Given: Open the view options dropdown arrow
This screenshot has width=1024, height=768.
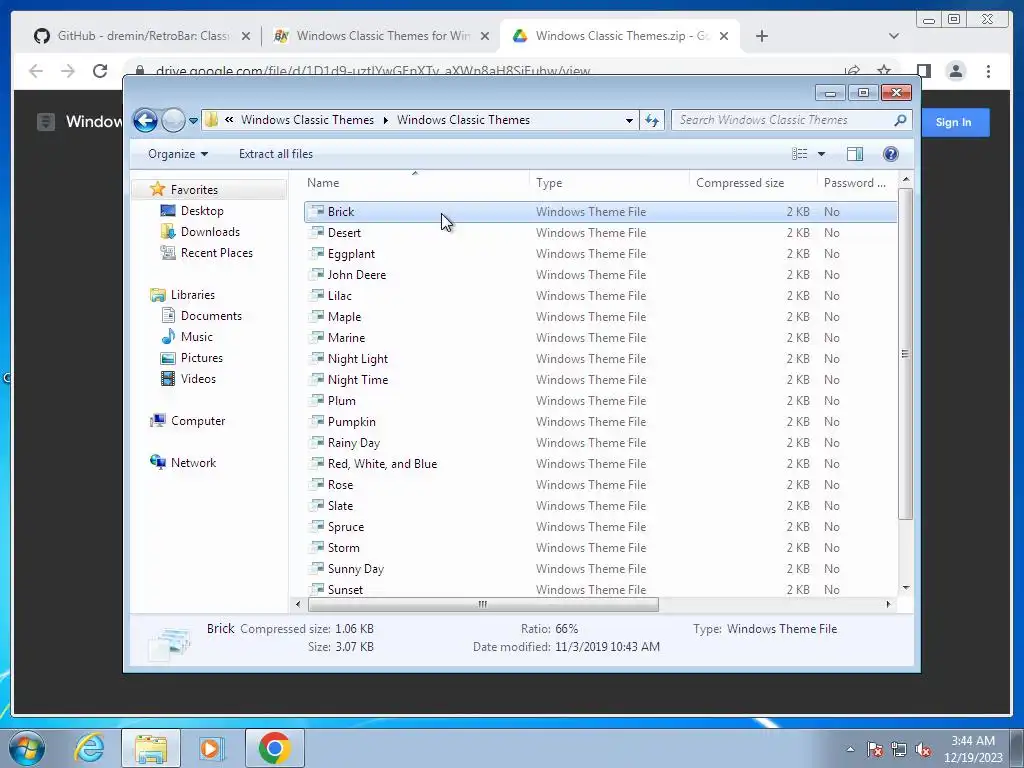Looking at the screenshot, I should point(822,154).
